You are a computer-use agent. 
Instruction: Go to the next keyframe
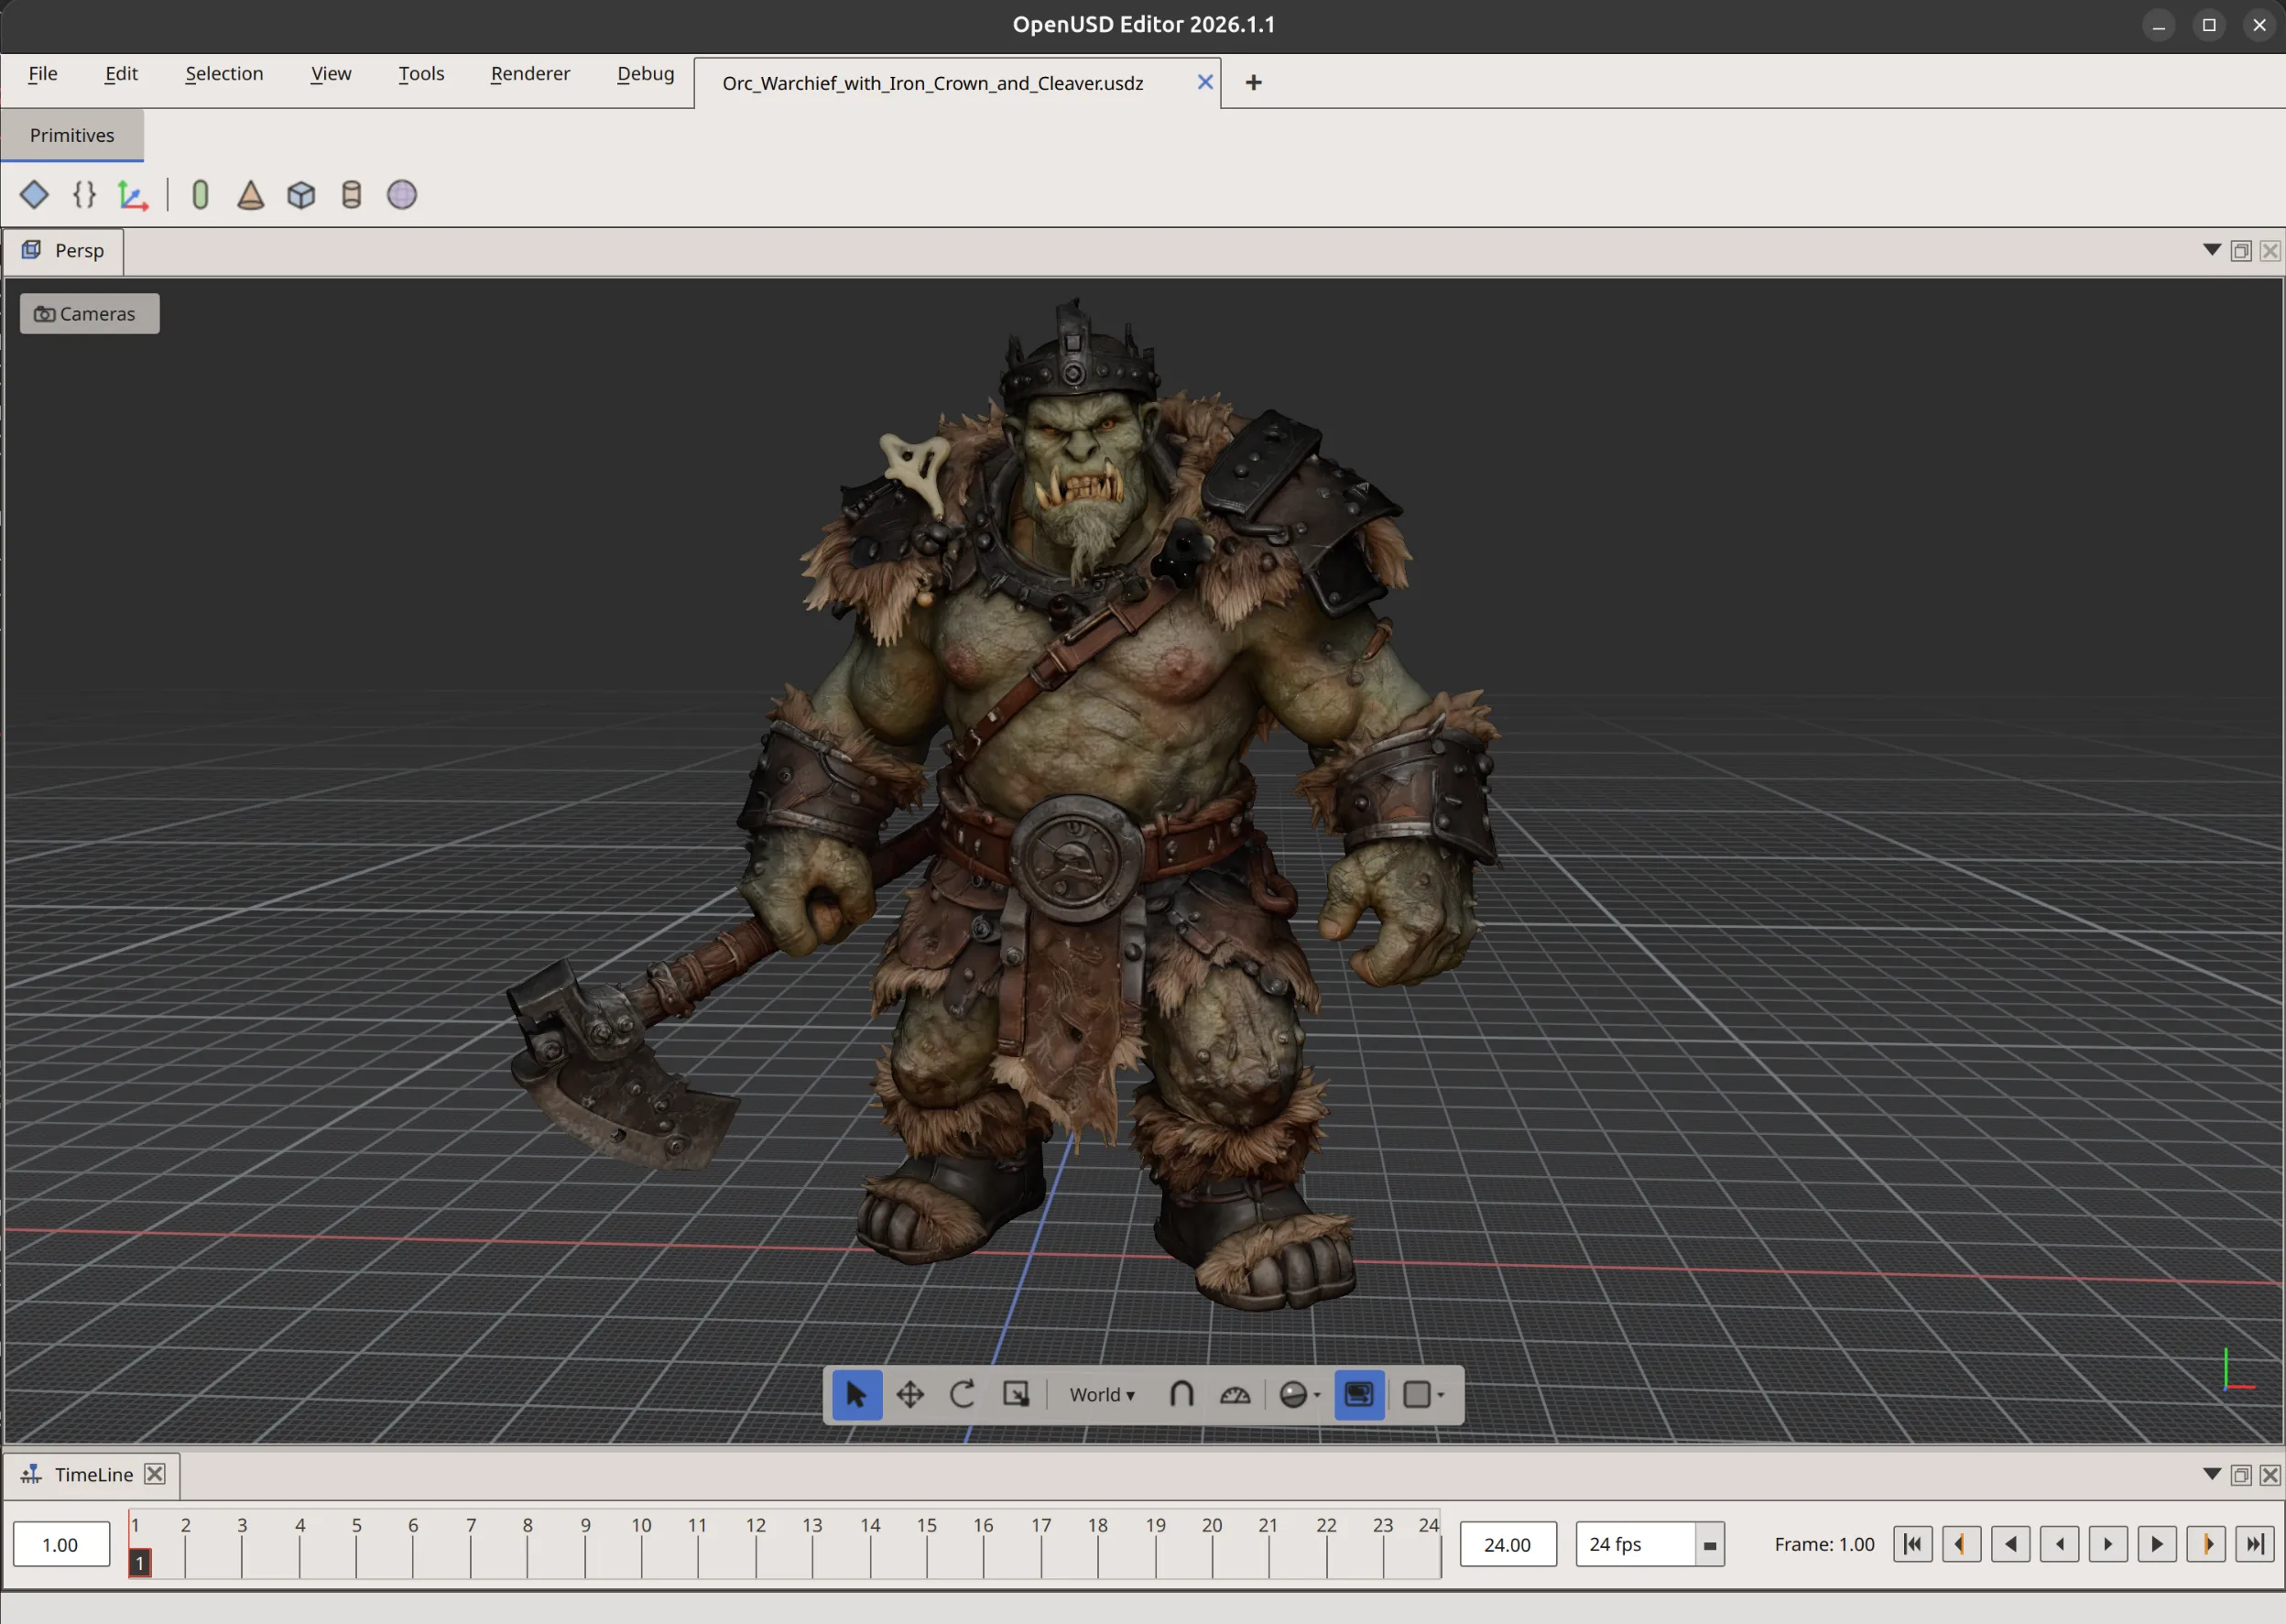(x=2206, y=1544)
